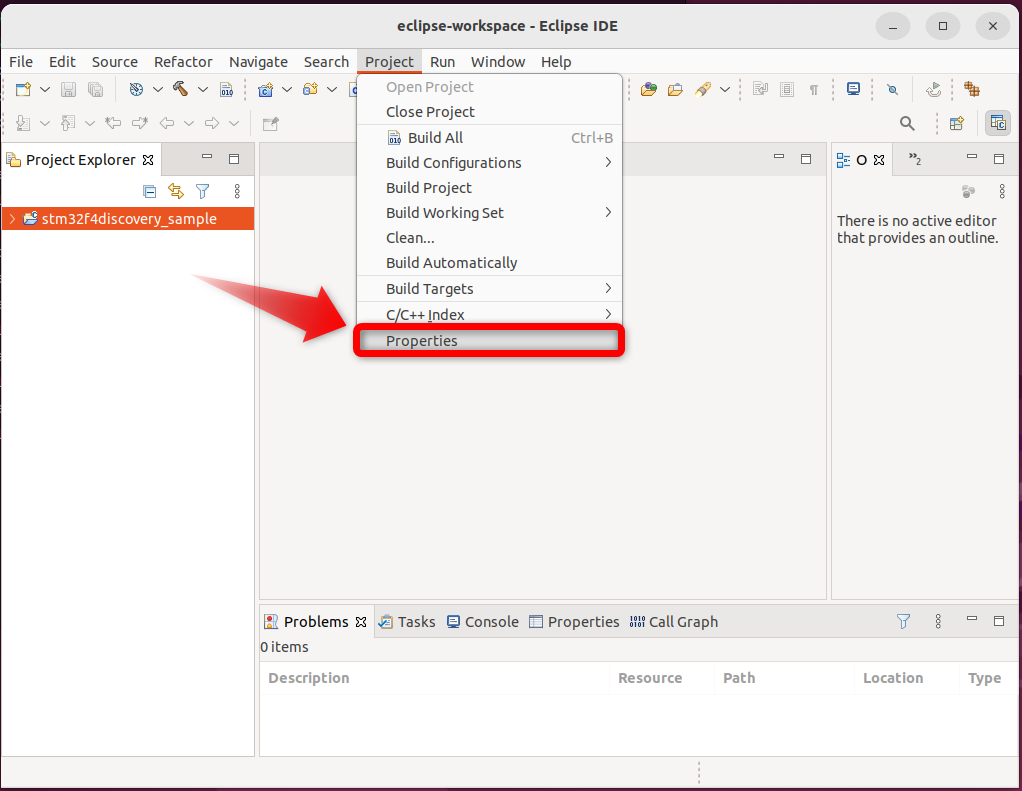Click Next Annotation icon in toolbar

pos(23,123)
